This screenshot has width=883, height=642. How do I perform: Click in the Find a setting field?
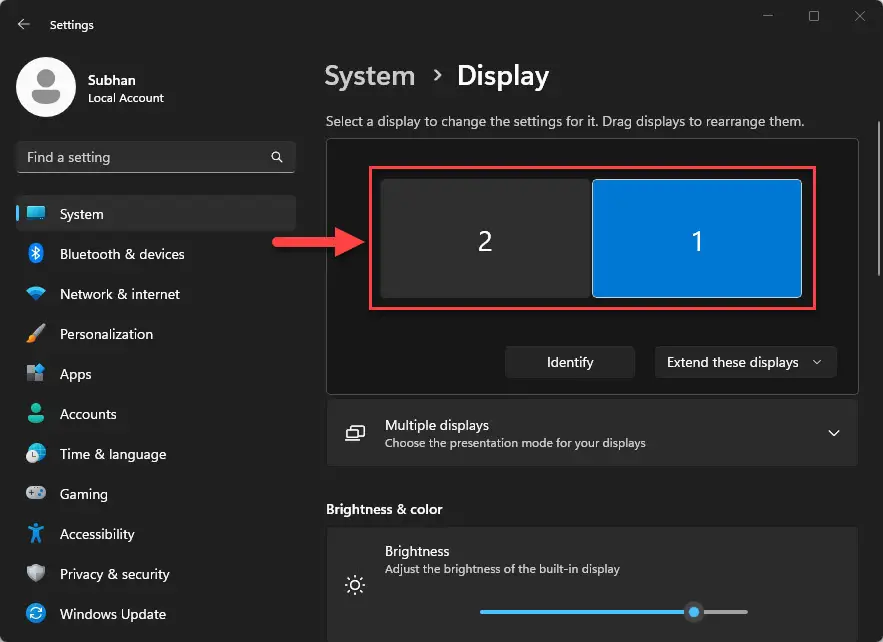pyautogui.click(x=156, y=157)
